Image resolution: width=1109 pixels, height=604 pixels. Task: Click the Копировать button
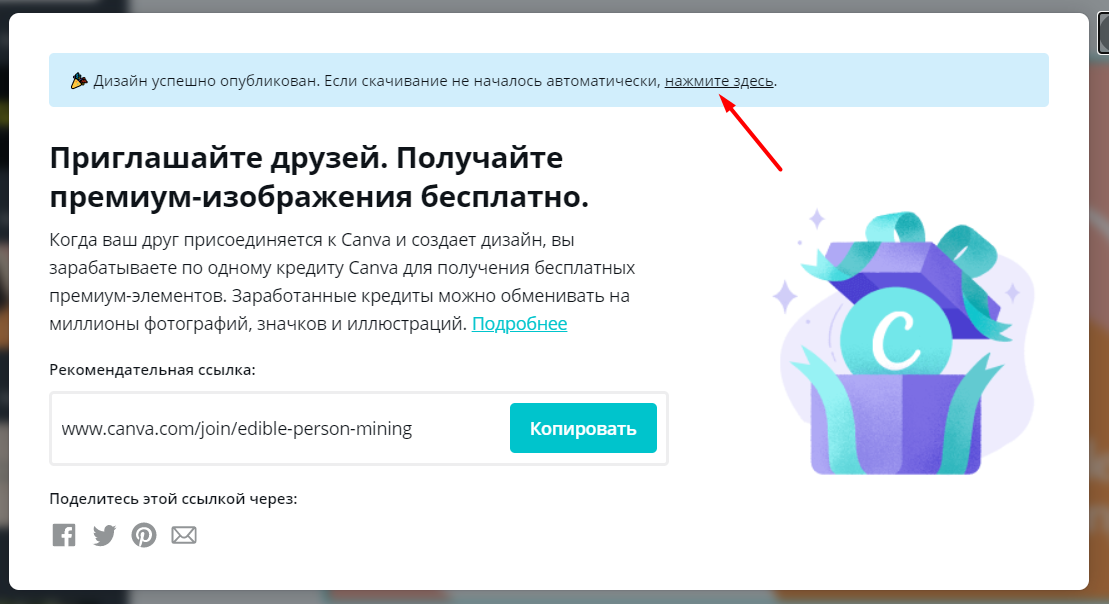583,428
